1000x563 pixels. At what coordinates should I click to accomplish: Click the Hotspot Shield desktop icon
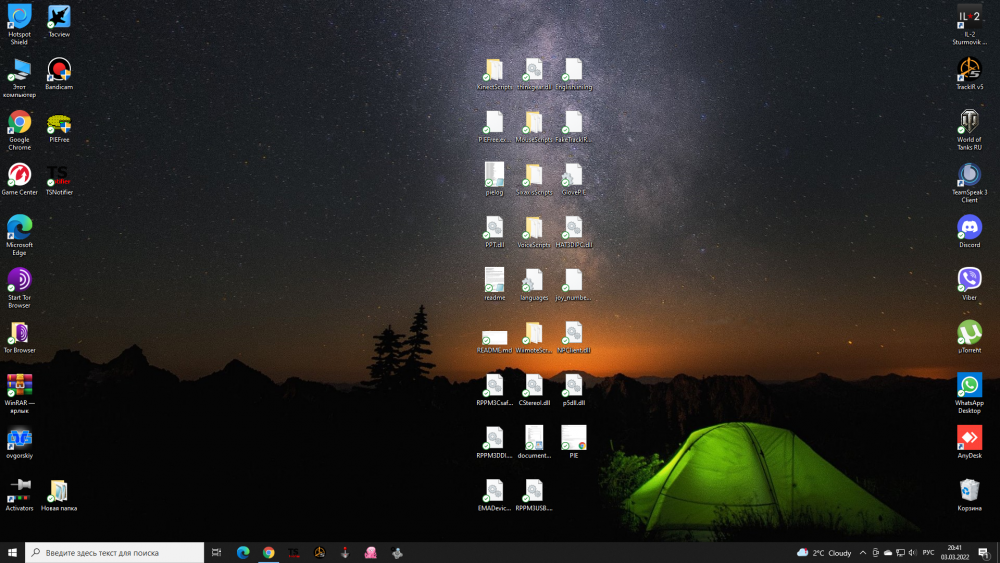click(19, 18)
